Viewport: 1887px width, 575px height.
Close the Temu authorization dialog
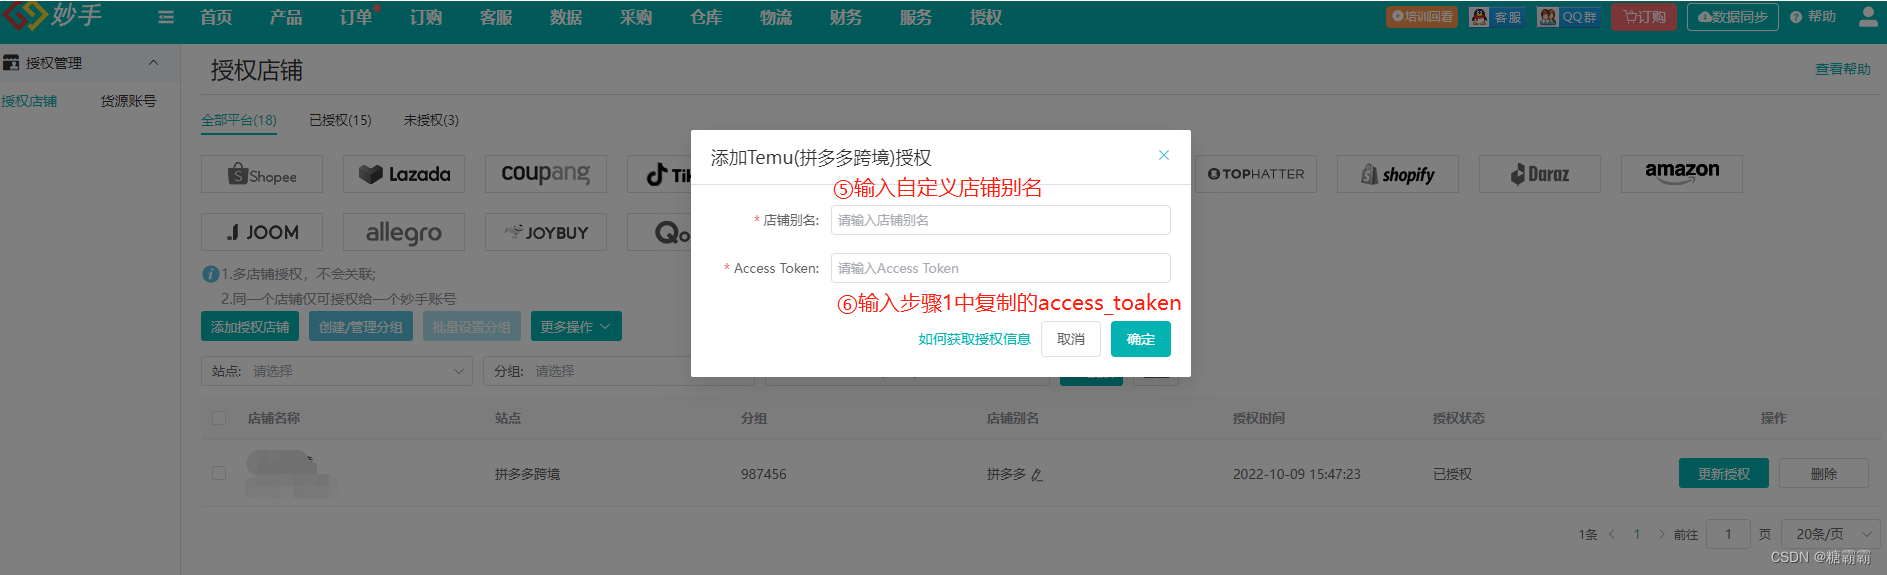[1163, 155]
